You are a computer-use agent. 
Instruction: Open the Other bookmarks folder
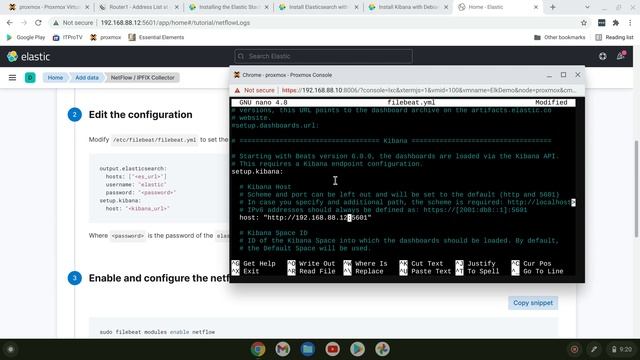(560, 37)
